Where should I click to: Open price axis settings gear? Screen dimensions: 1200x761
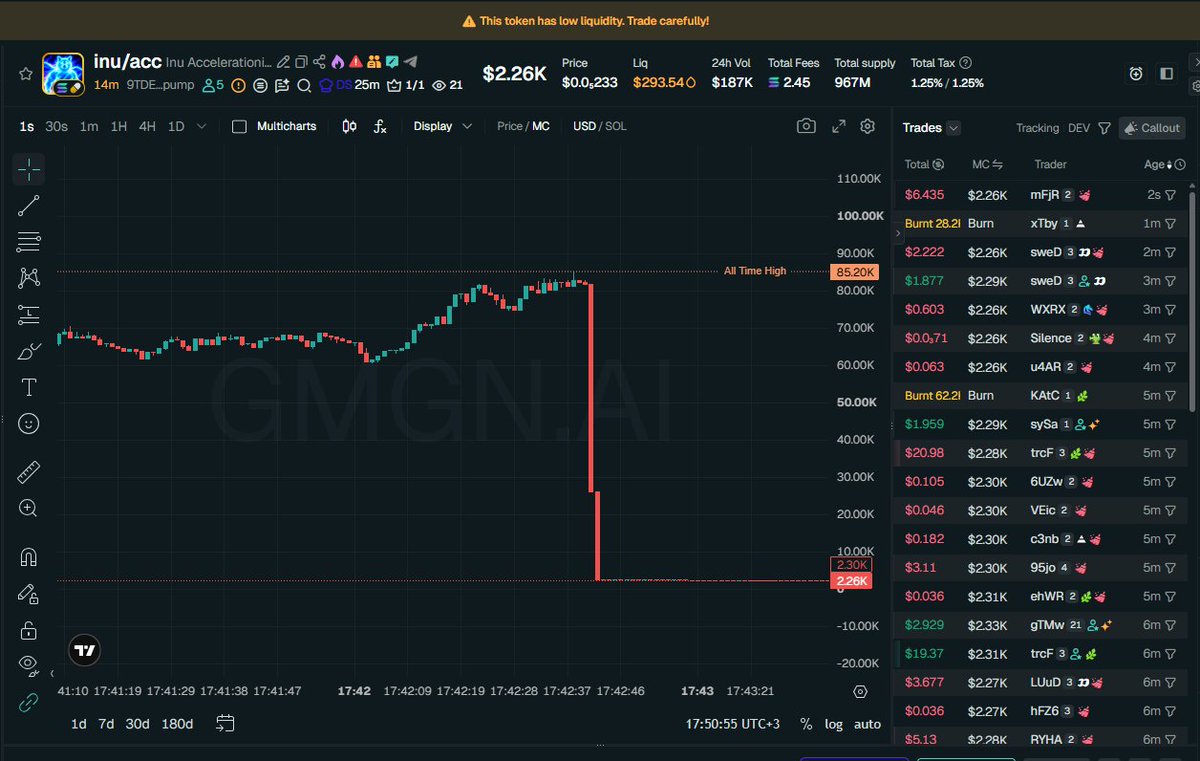(860, 692)
